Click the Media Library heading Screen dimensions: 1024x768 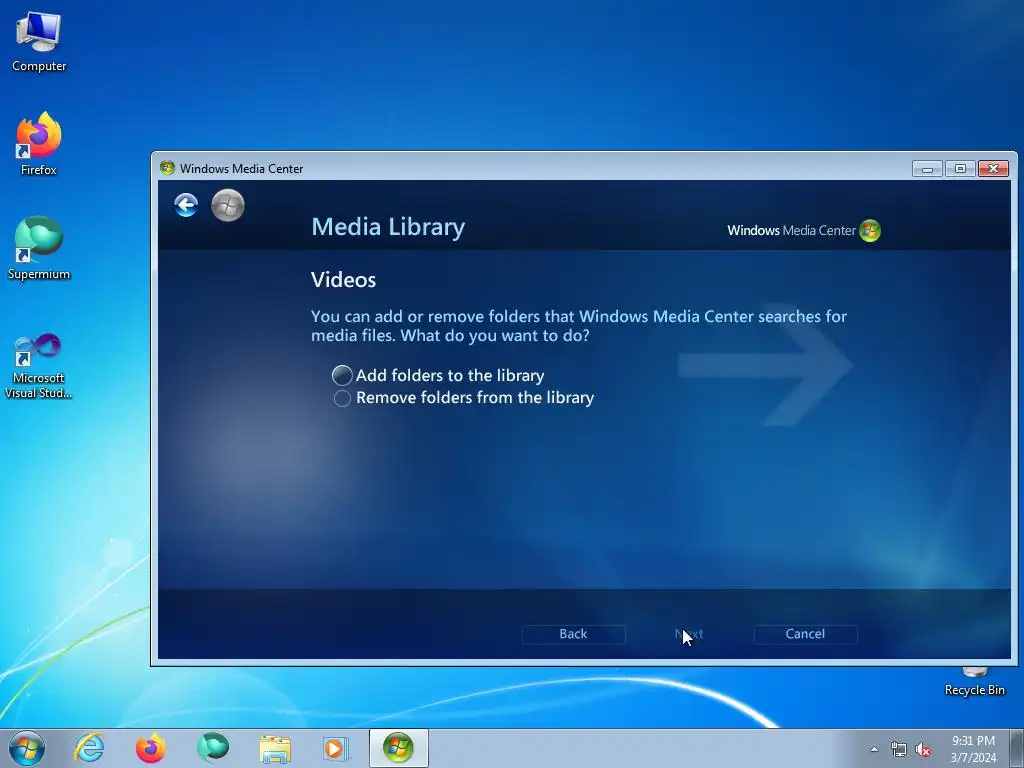click(x=388, y=227)
